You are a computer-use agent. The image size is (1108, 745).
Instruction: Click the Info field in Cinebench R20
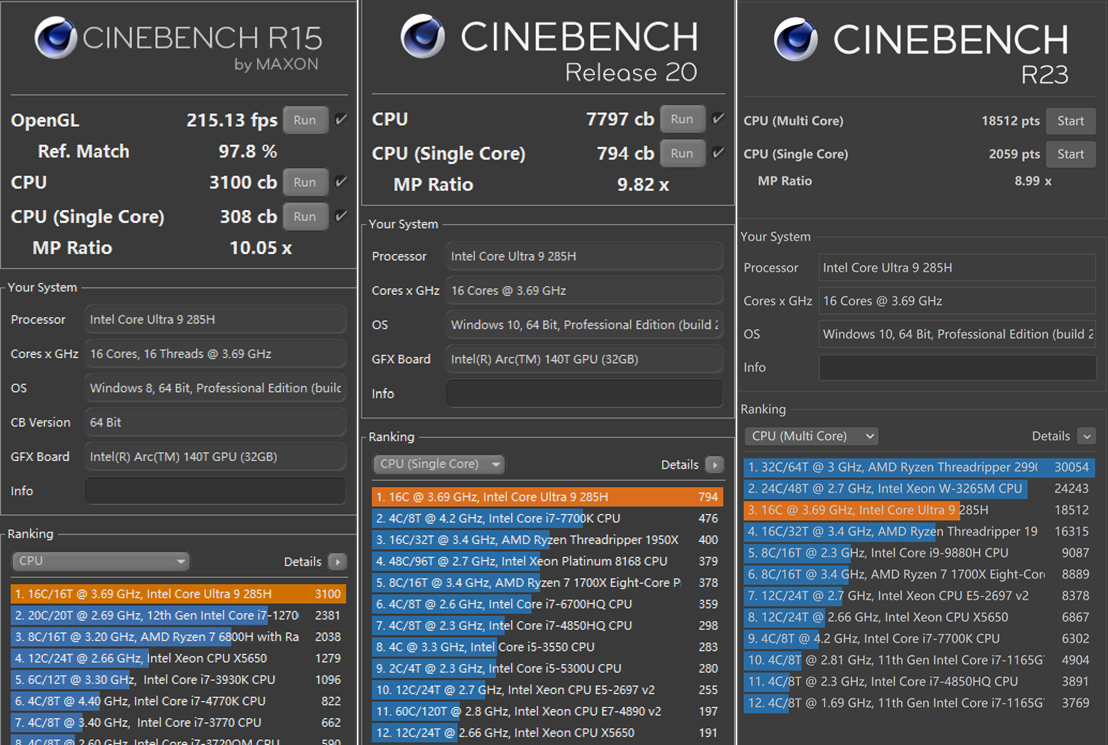[x=584, y=394]
